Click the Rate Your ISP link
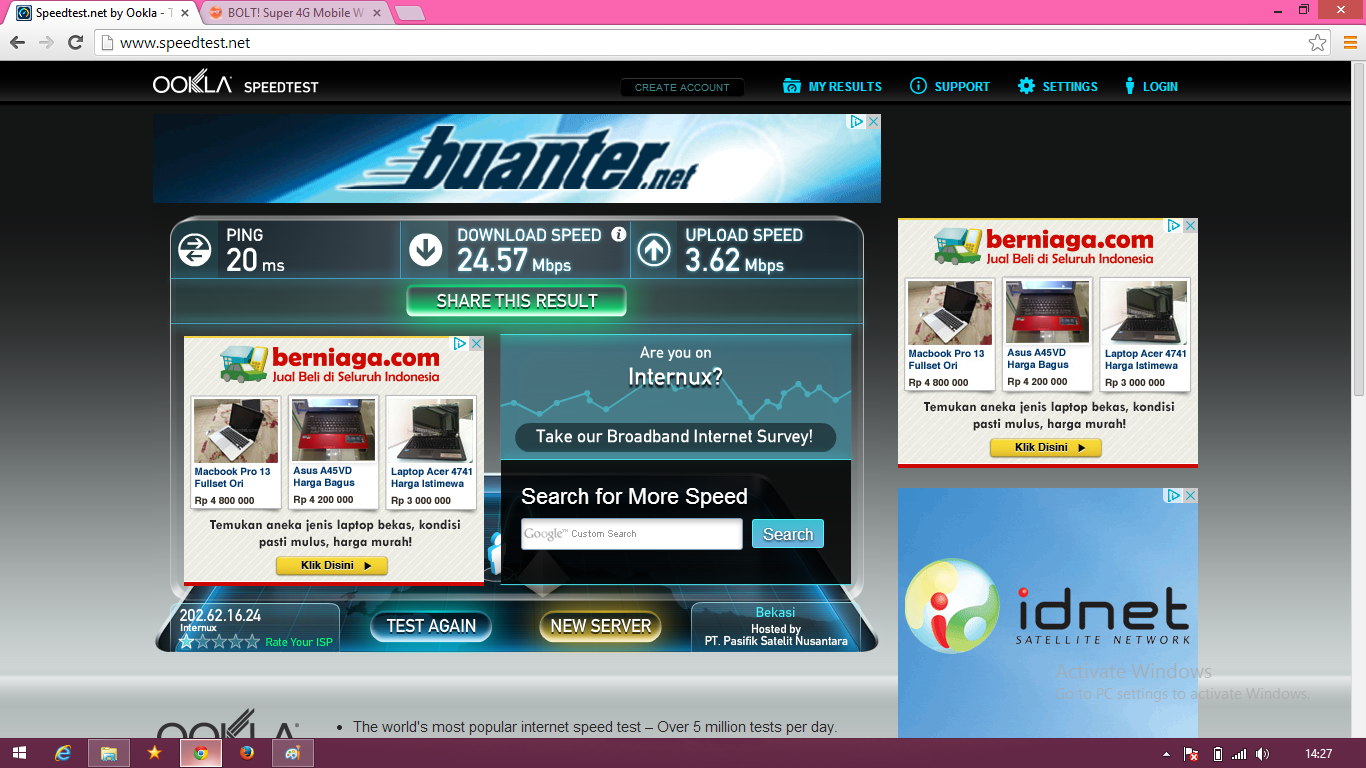The image size is (1366, 768). click(x=298, y=642)
